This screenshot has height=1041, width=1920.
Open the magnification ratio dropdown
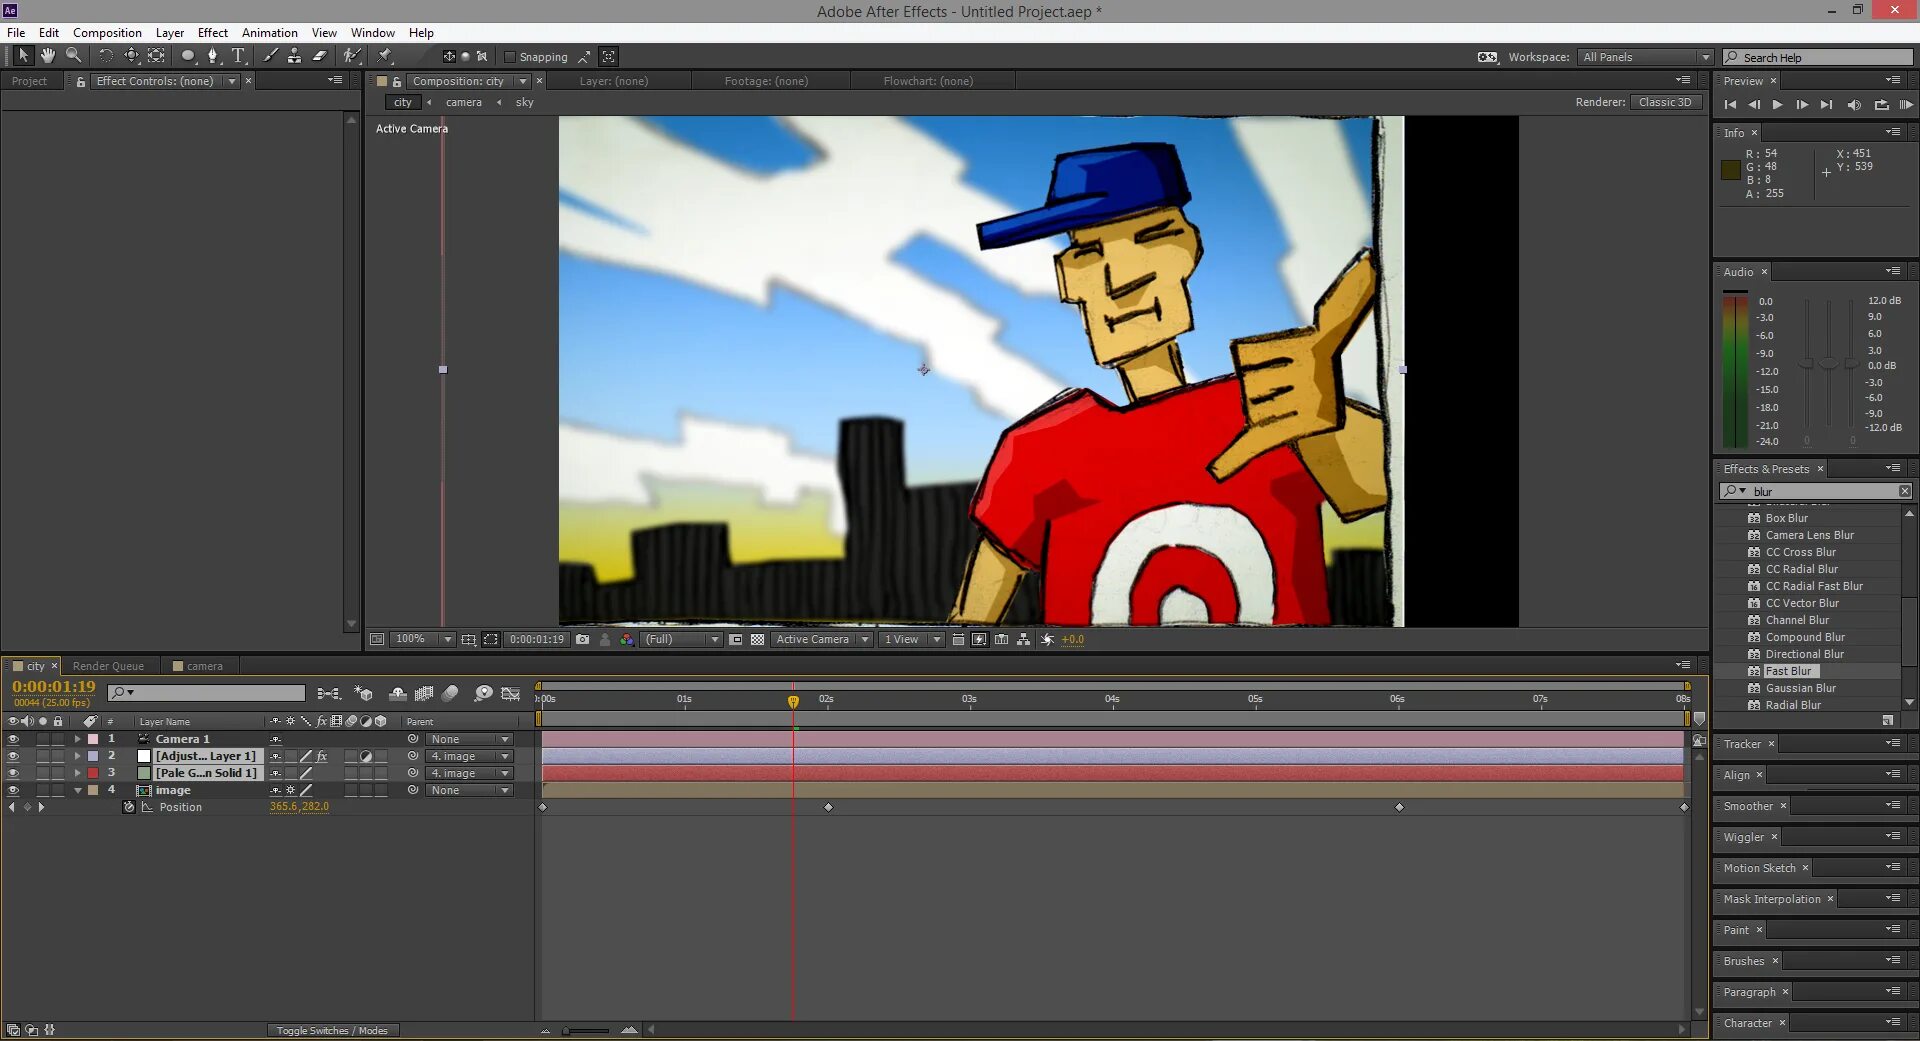pos(423,639)
